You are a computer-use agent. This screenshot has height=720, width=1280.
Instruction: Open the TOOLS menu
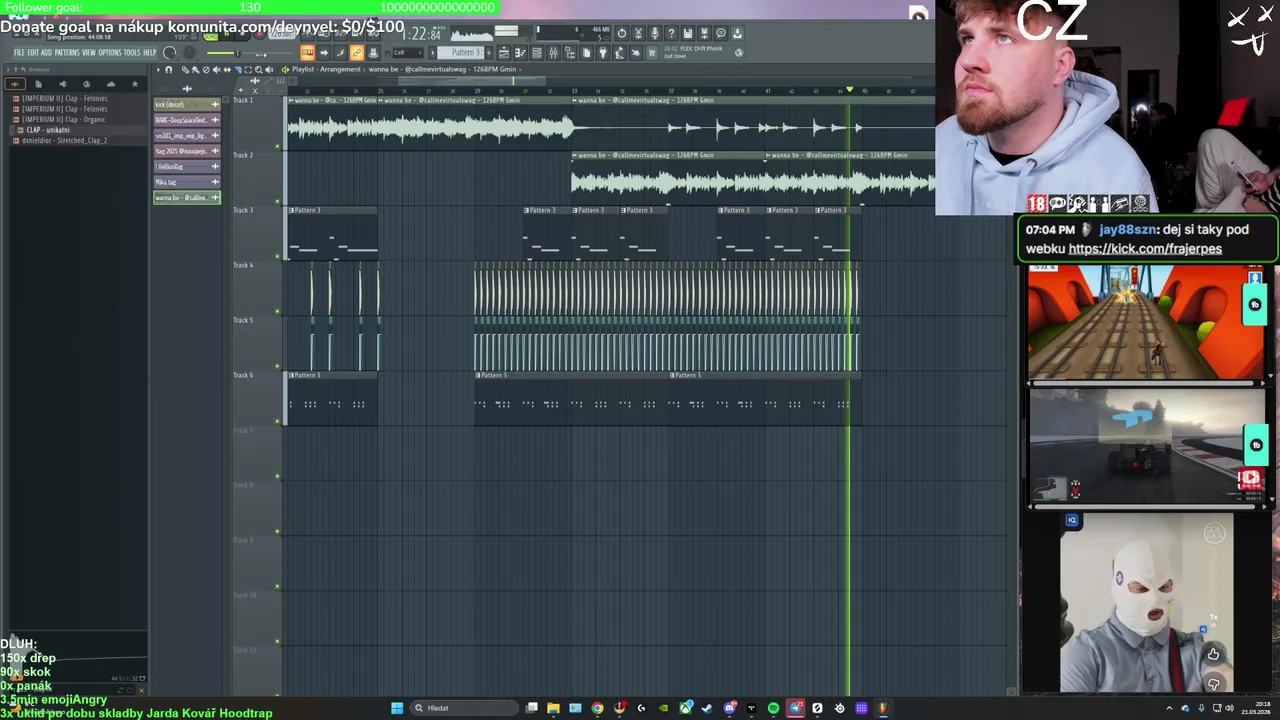(132, 53)
